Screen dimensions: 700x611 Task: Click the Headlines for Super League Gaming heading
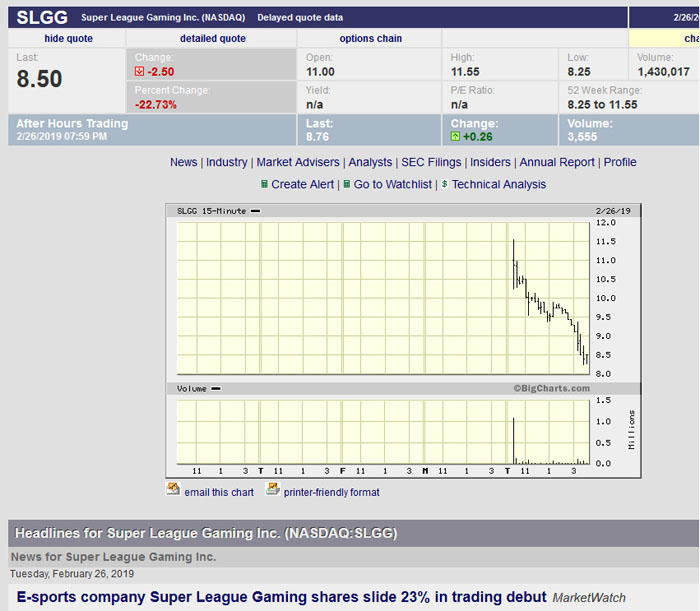[206, 533]
